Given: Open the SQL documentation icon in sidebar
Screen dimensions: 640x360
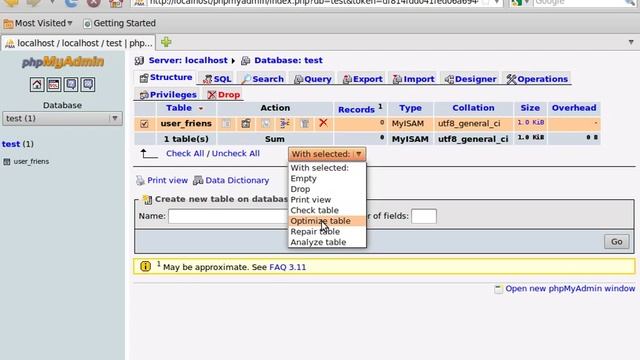Looking at the screenshot, I should point(88,84).
